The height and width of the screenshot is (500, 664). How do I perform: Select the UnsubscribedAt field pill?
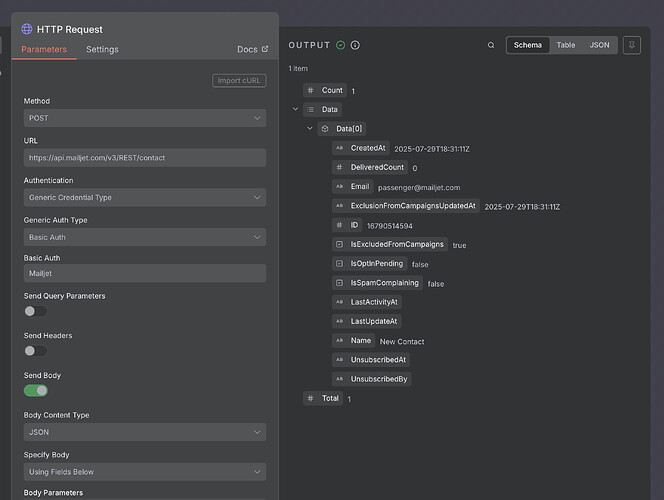pyautogui.click(x=371, y=360)
